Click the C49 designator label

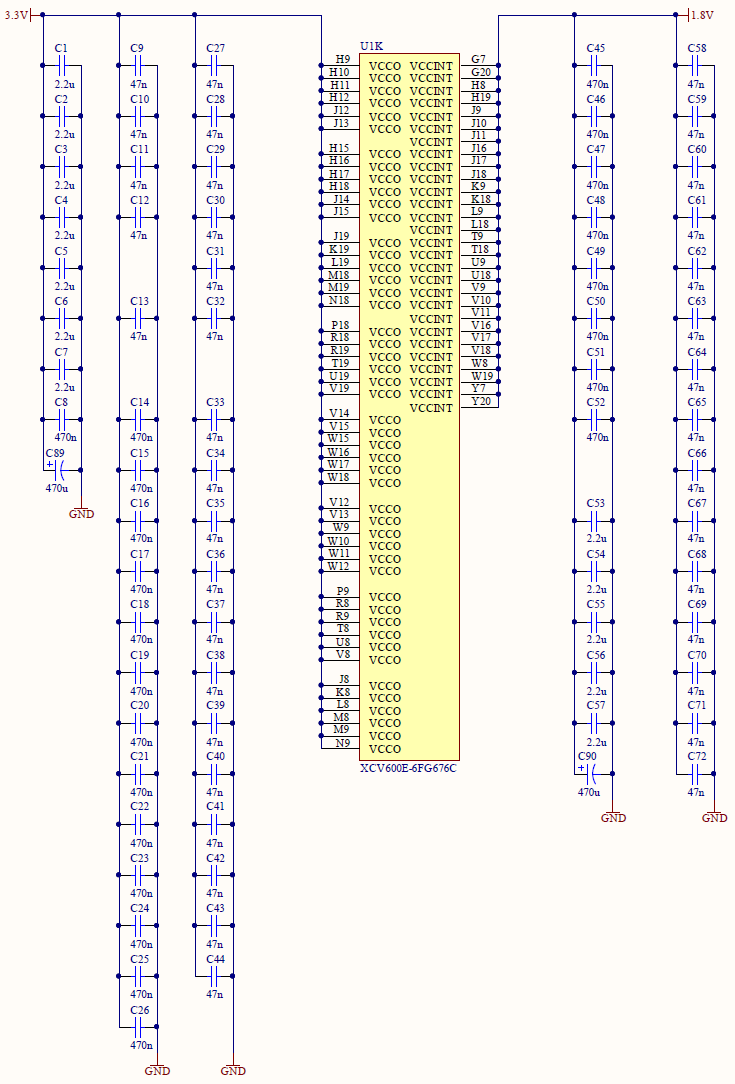point(596,251)
